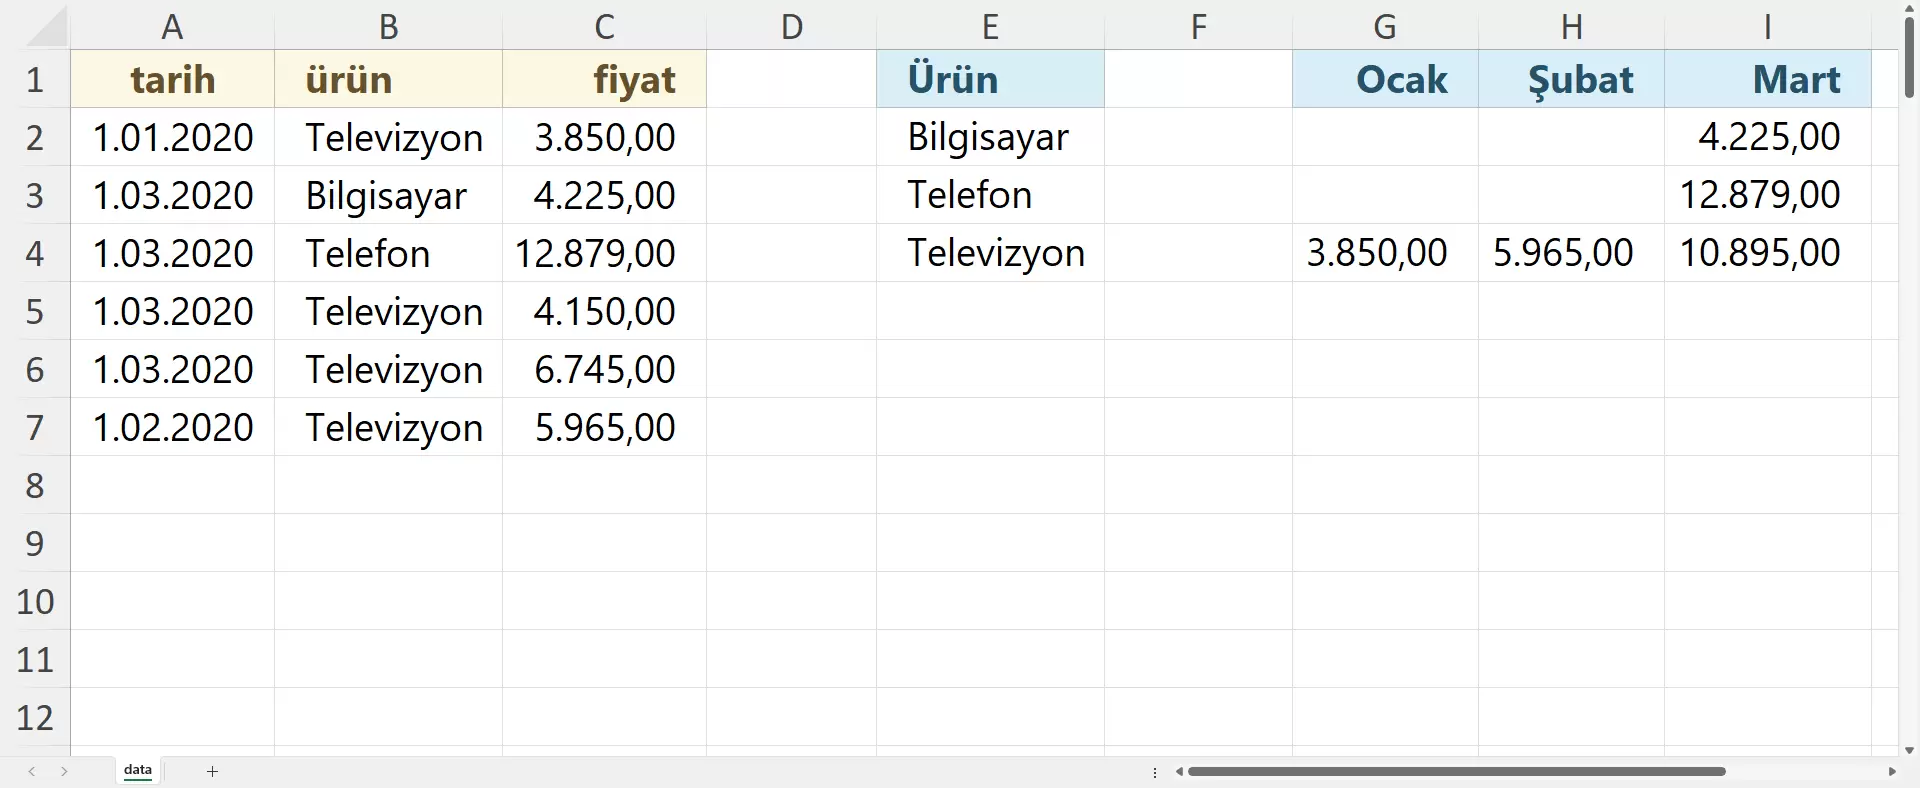Go to previous sheet arrow

point(32,771)
